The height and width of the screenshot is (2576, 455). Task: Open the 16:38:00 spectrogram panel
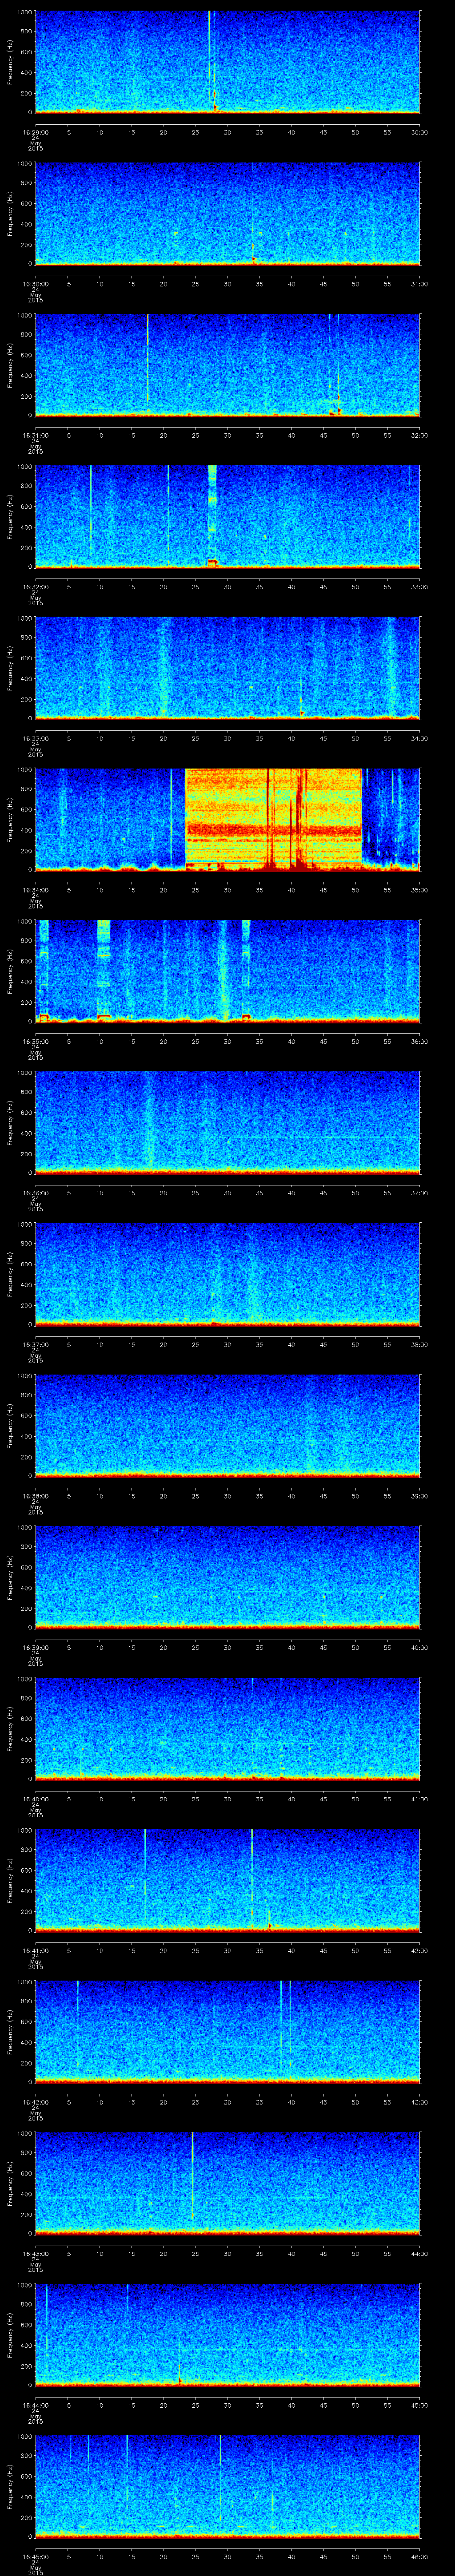coord(227,1425)
